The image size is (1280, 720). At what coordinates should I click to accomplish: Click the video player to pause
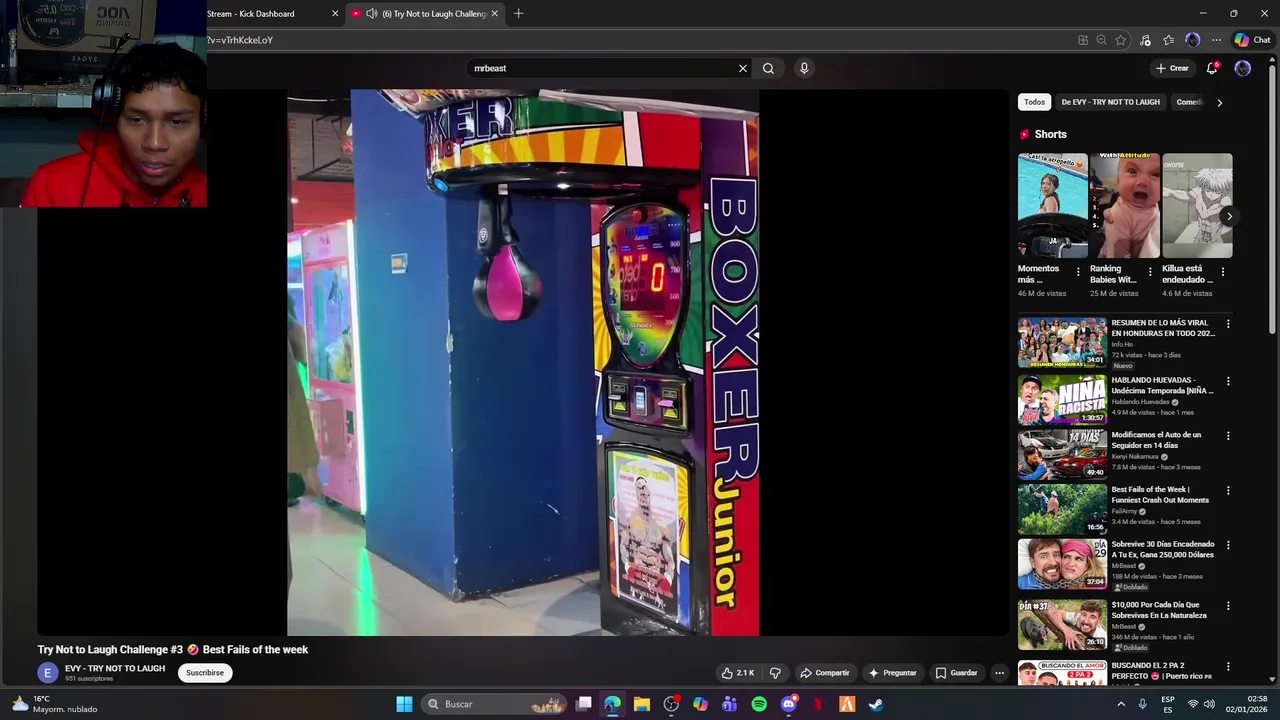click(523, 362)
